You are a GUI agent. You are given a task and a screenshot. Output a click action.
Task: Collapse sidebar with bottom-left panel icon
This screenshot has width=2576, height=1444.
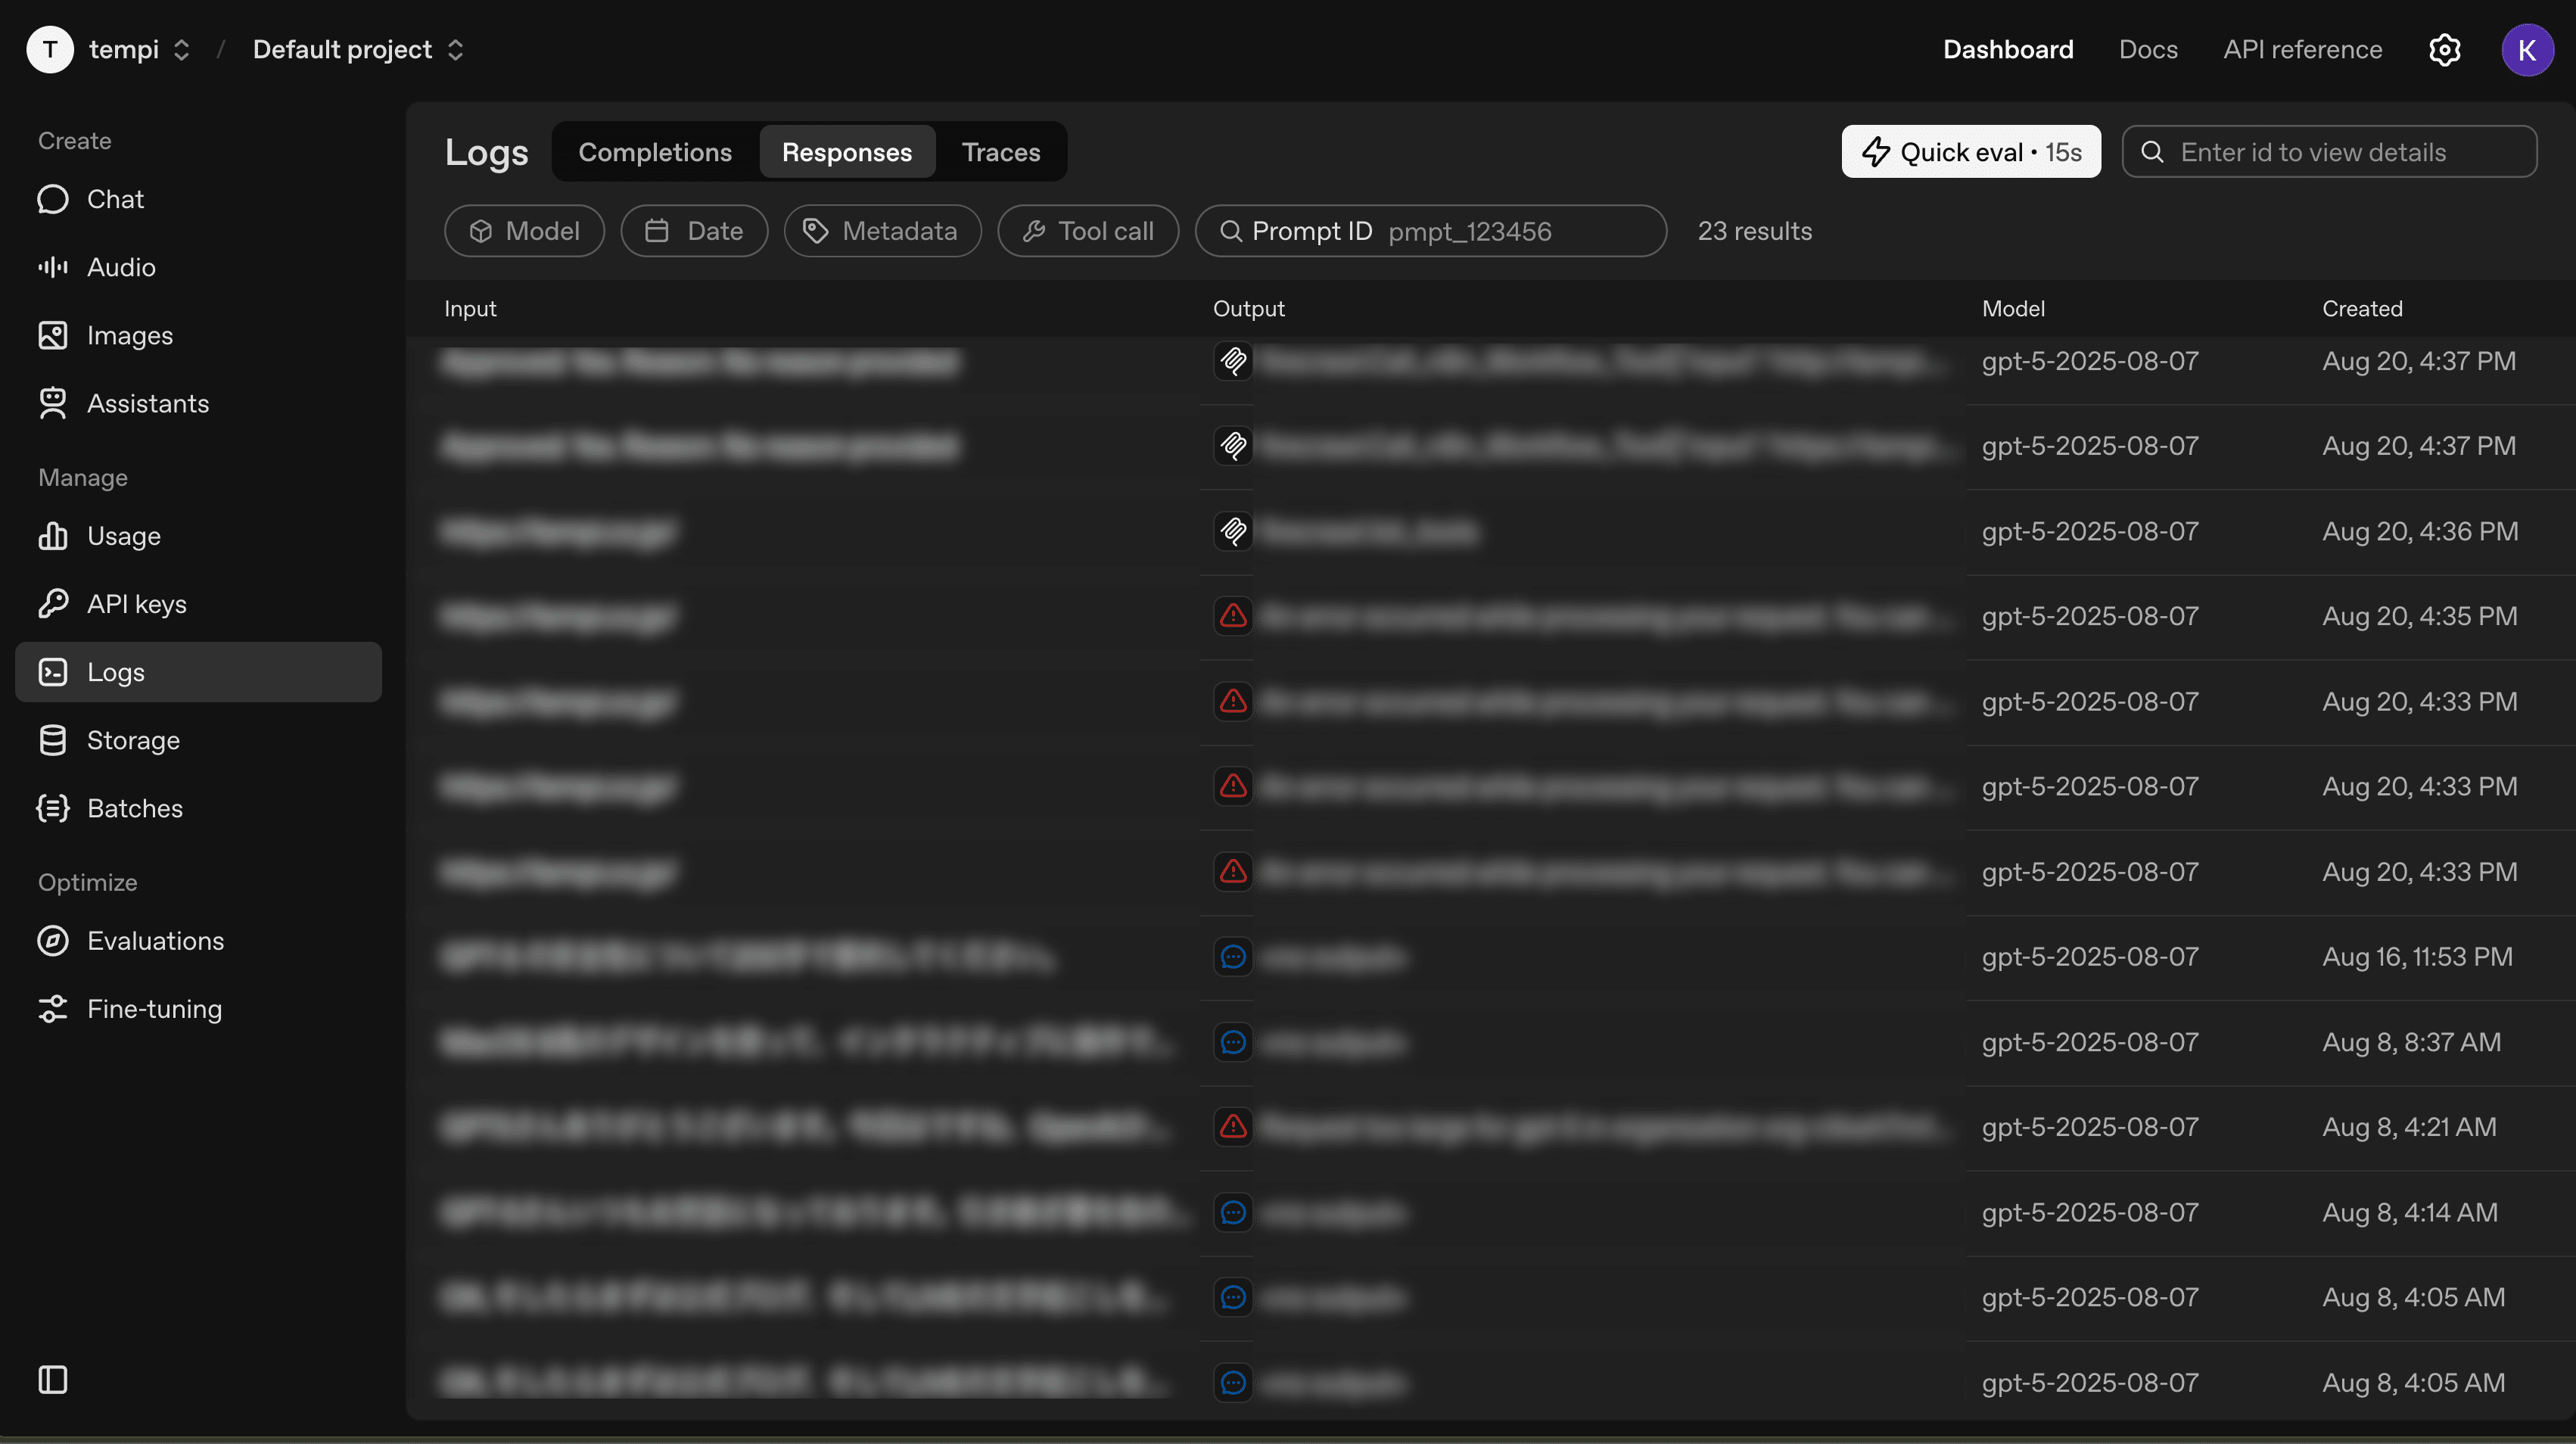click(x=52, y=1379)
